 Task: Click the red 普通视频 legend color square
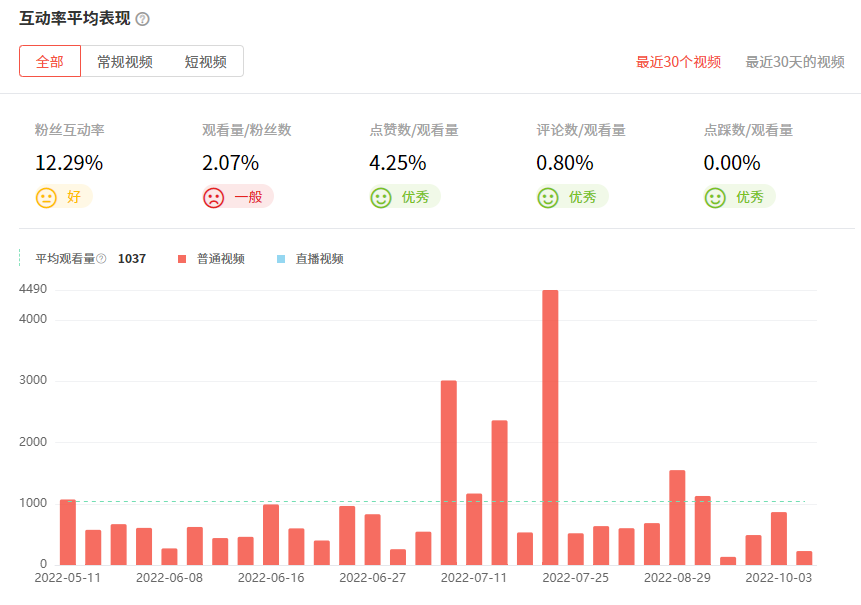click(x=182, y=259)
